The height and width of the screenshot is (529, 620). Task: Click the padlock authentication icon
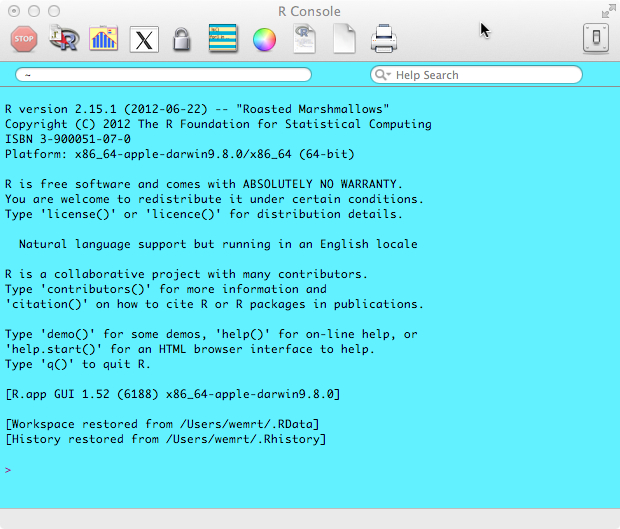point(181,39)
